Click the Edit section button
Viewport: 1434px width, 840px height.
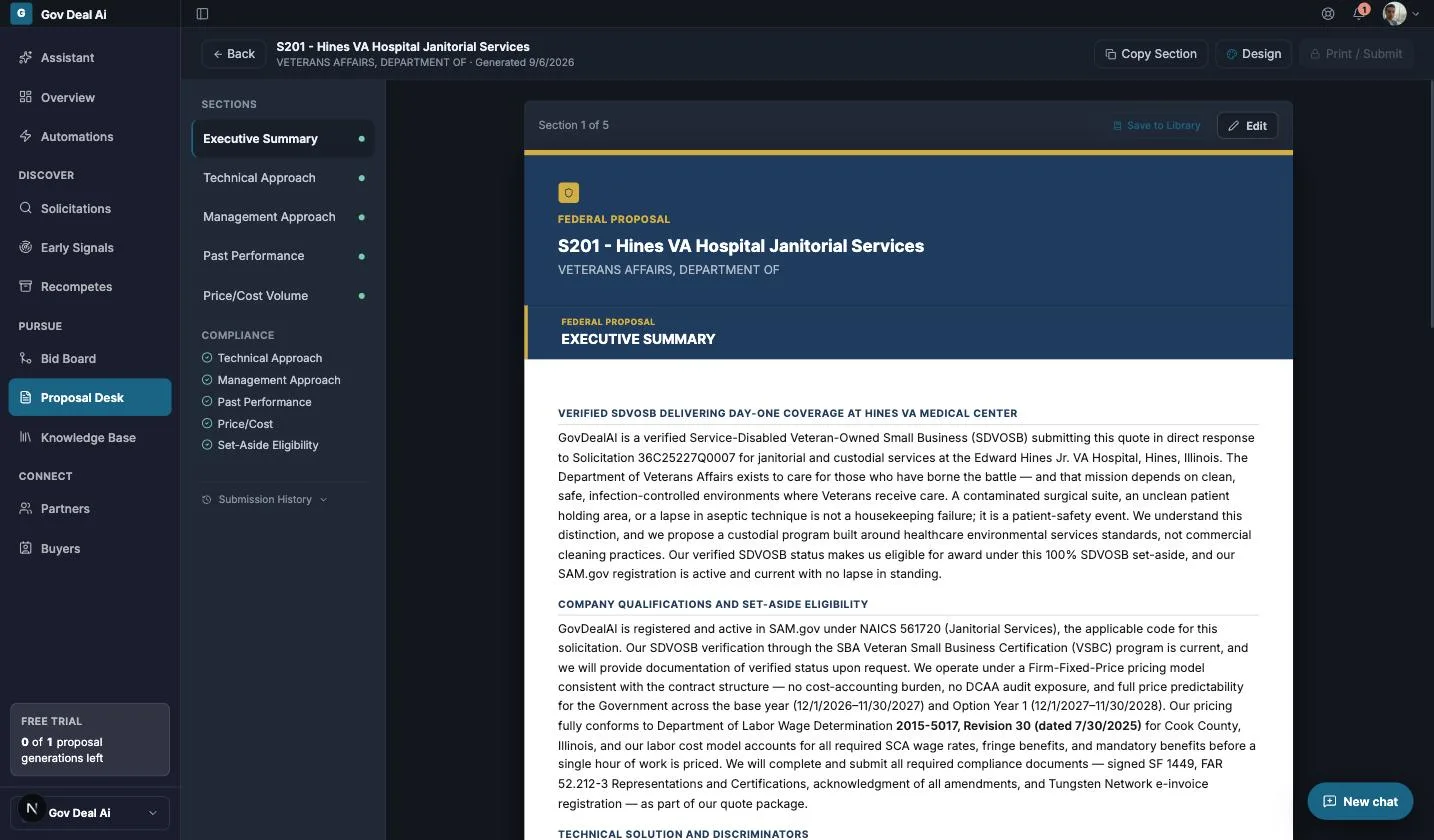1247,126
